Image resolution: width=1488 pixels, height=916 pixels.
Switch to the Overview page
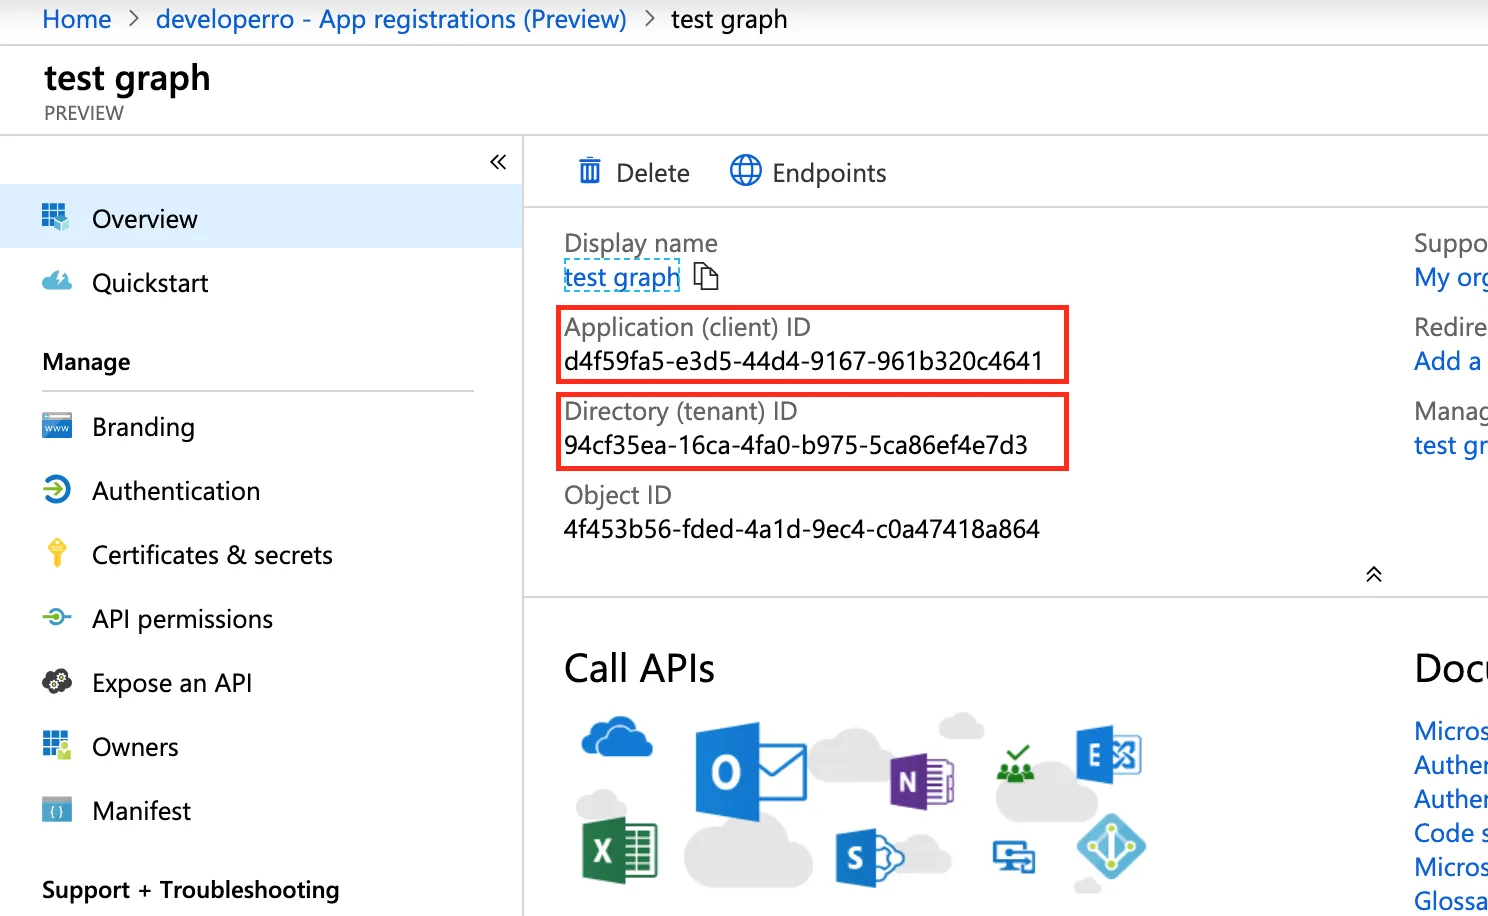click(x=144, y=218)
